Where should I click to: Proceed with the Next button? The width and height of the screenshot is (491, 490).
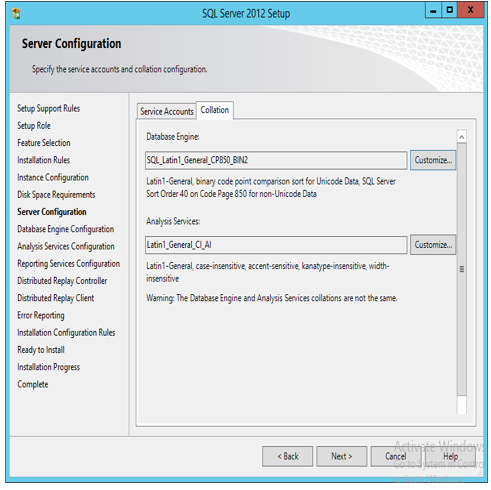(x=342, y=456)
